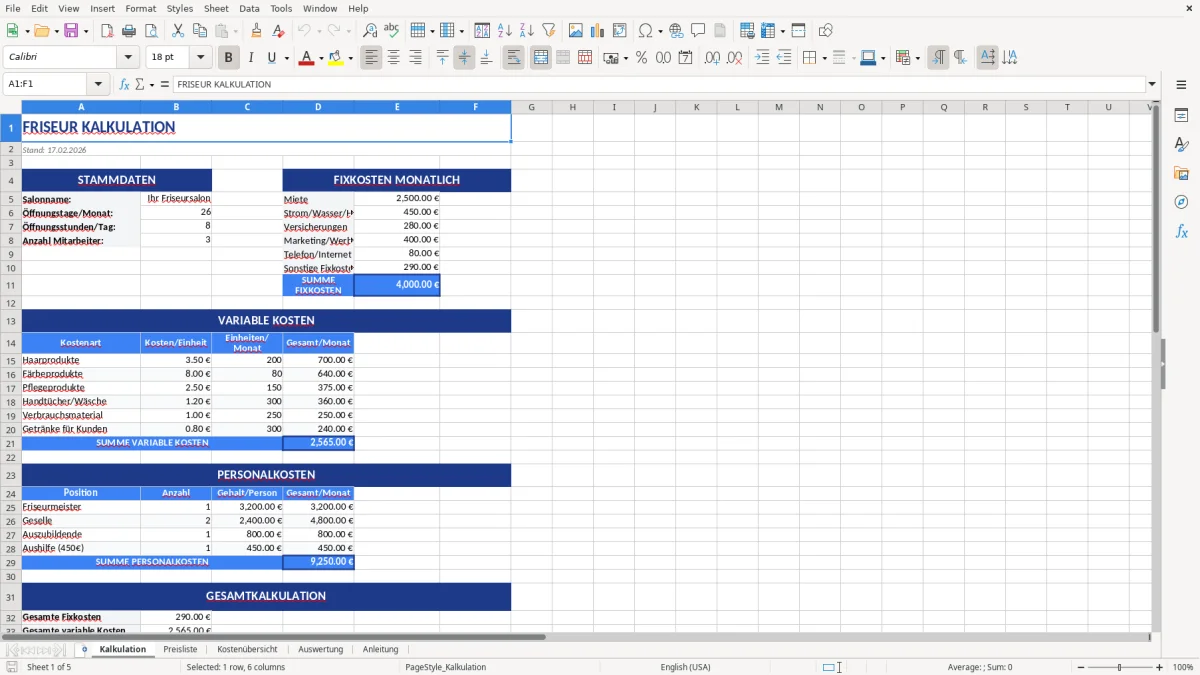This screenshot has width=1200, height=675.
Task: Sort the data ascending
Action: (505, 31)
